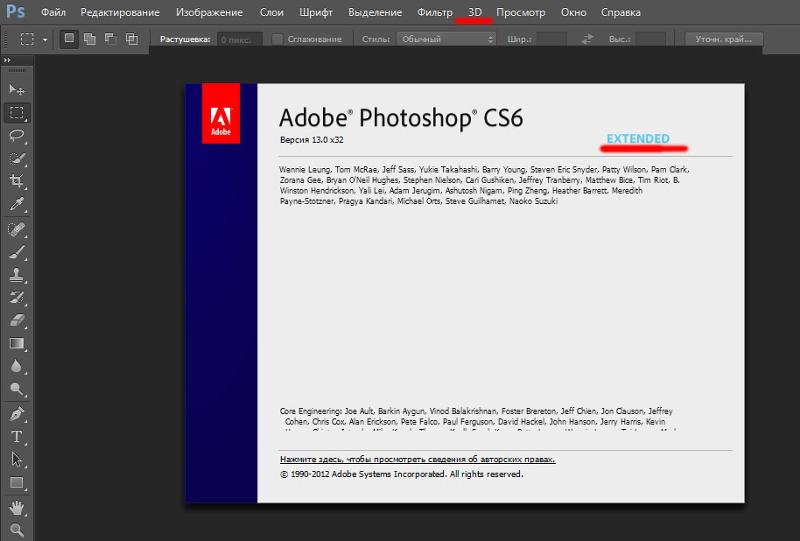
Task: Click the EXTENDED label in splash
Action: (638, 139)
